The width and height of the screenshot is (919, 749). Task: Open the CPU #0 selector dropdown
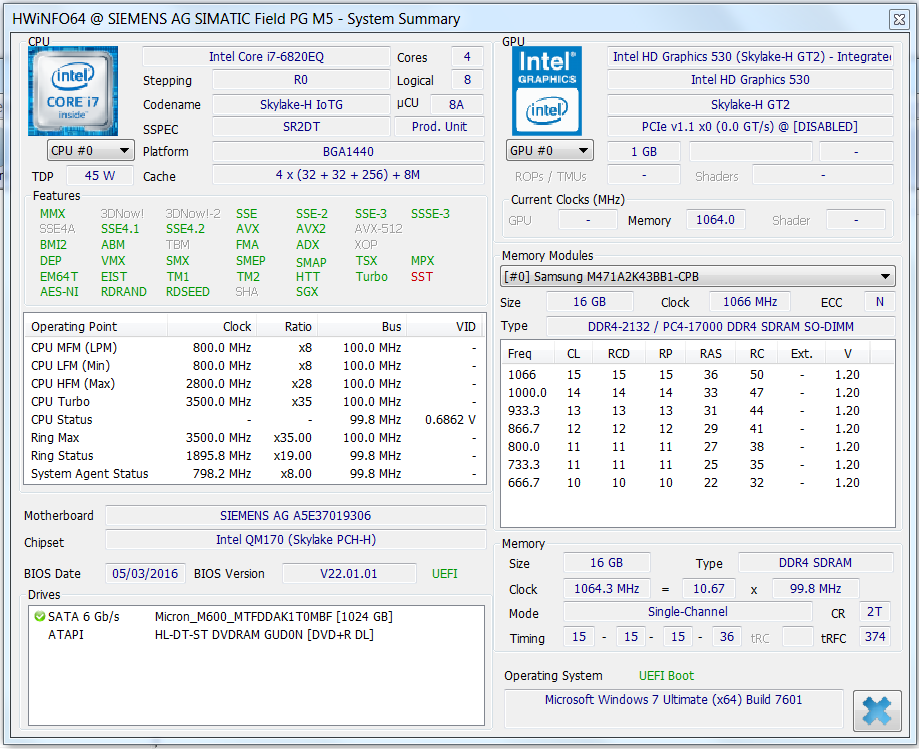tap(90, 151)
